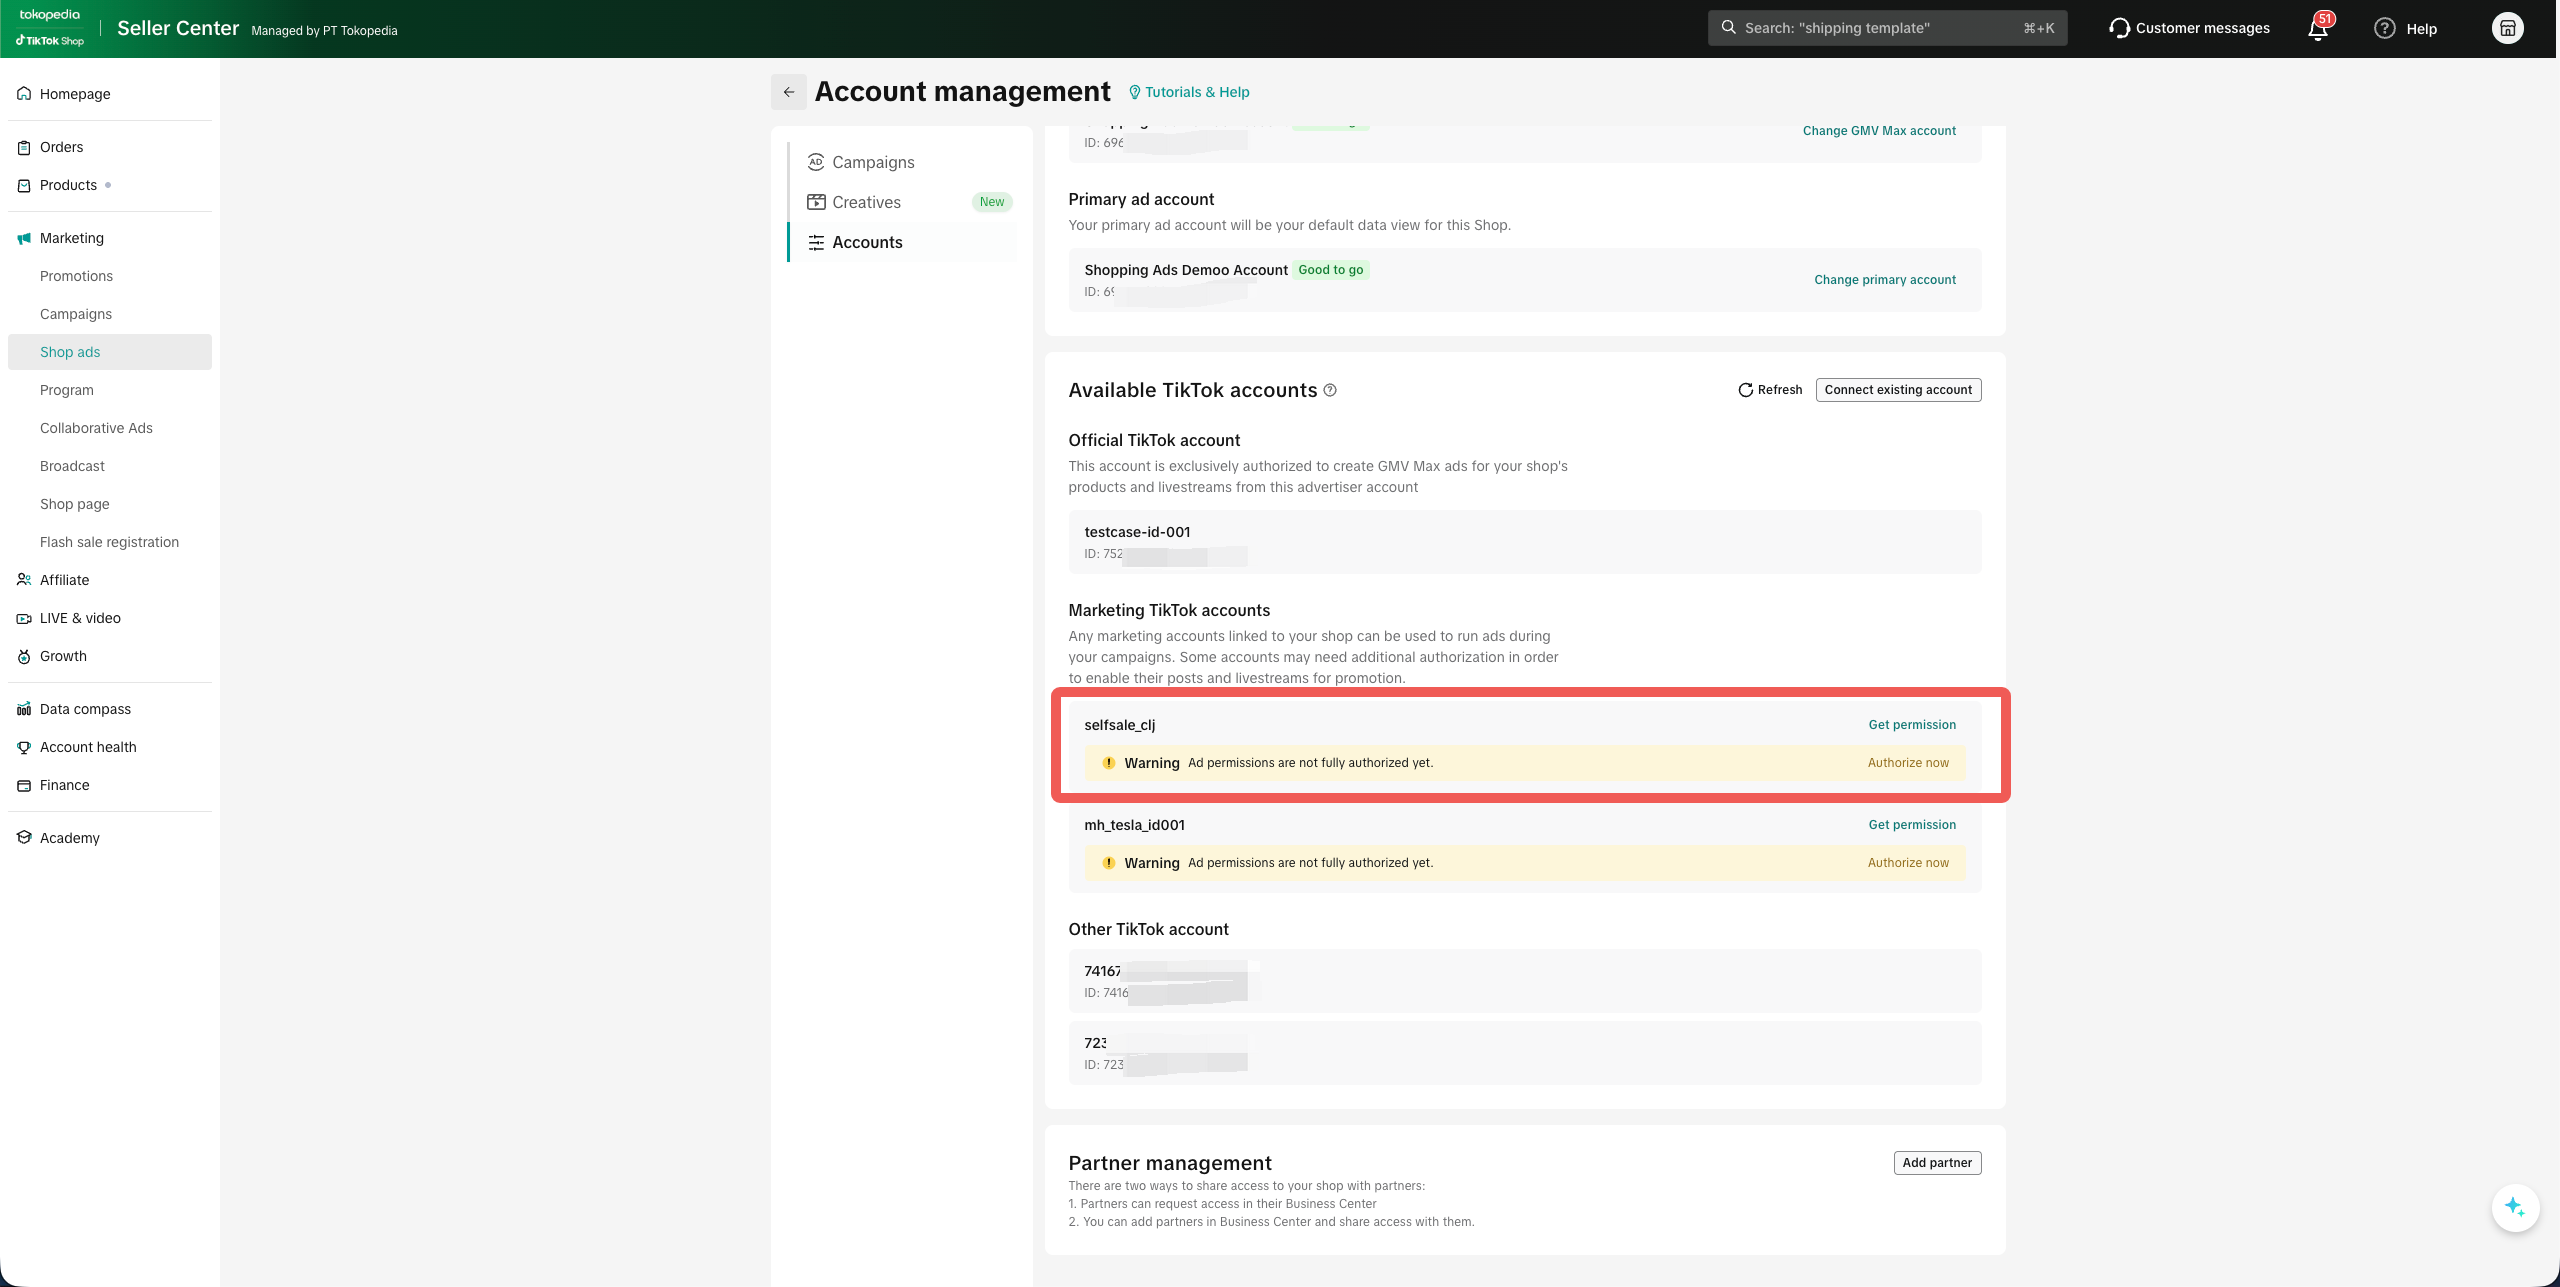The image size is (2560, 1287).
Task: Click info icon next to Available TikTok accounts
Action: tap(1330, 390)
